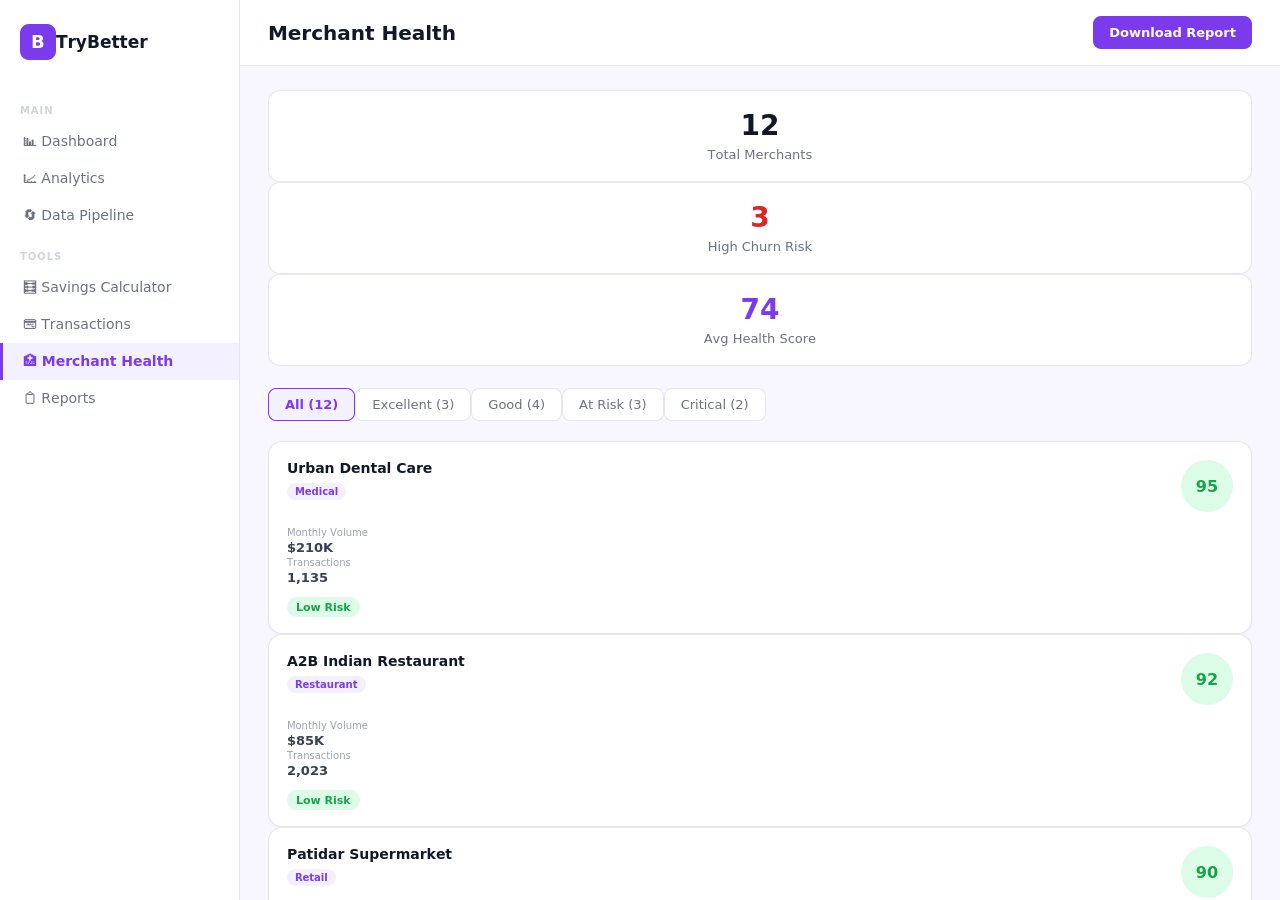The height and width of the screenshot is (900, 1280).
Task: Open the Savings Calculator icon under Tools
Action: [x=30, y=287]
